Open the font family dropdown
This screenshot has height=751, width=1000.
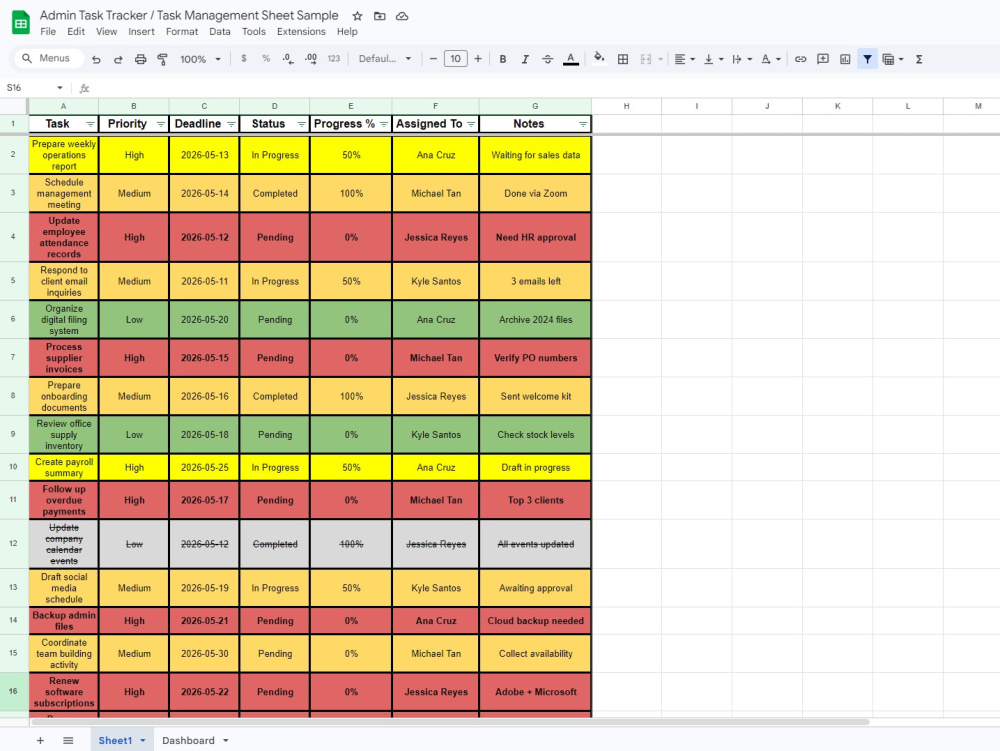click(x=385, y=59)
